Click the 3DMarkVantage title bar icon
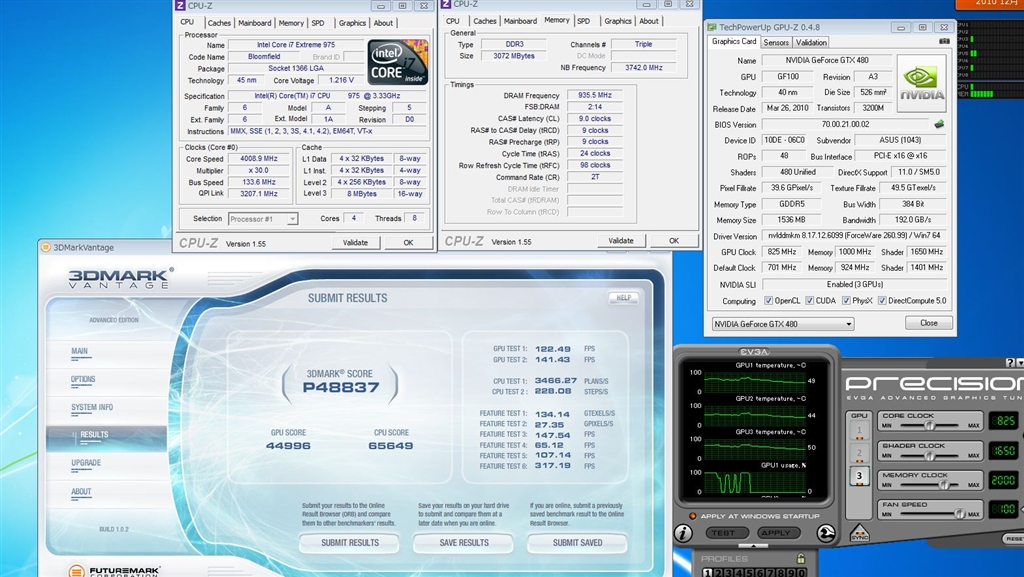Screen dimensions: 1024x577 46,247
